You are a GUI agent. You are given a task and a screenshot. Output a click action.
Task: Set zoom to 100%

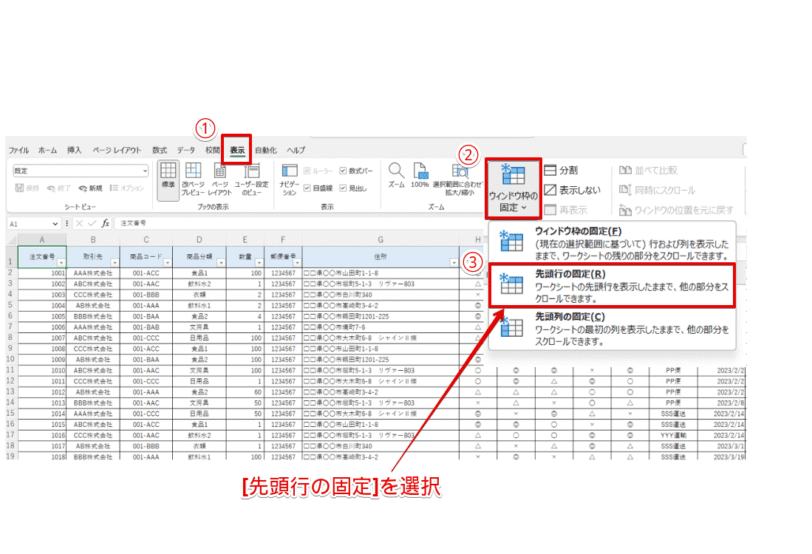420,175
